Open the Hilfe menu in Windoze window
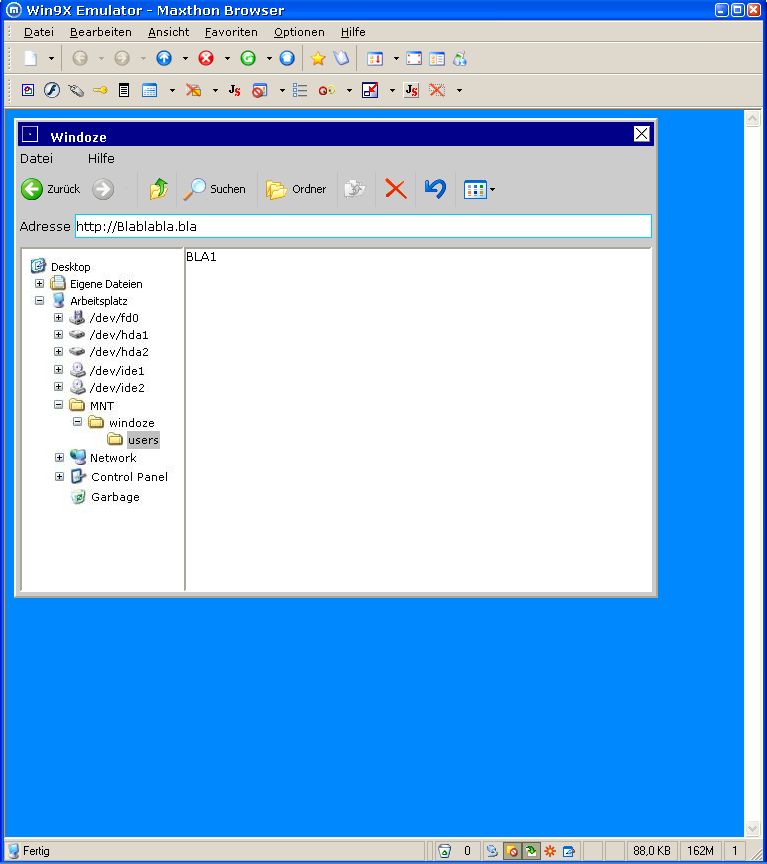 pos(101,159)
